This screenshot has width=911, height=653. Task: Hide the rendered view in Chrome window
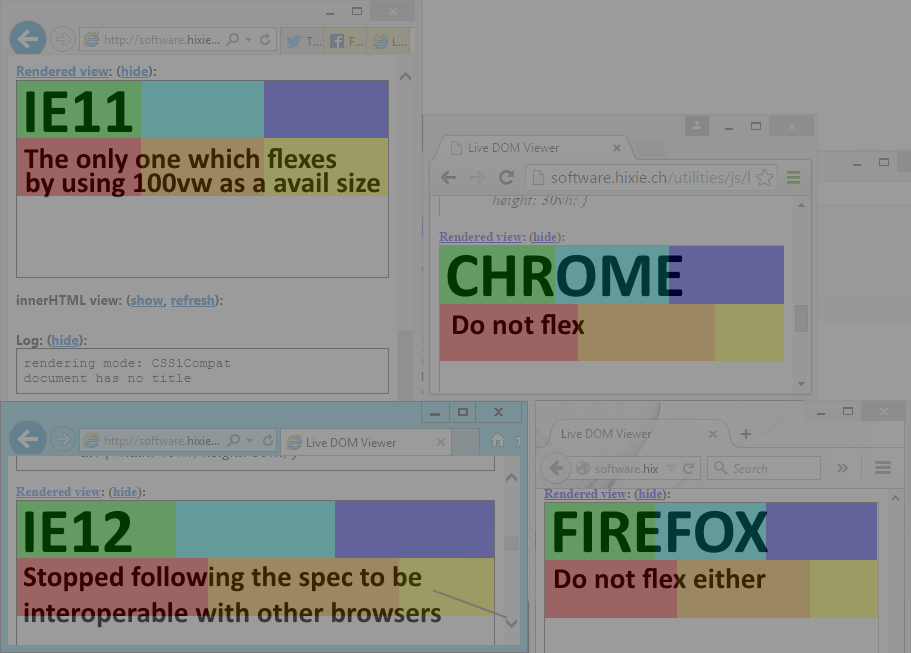[x=545, y=237]
